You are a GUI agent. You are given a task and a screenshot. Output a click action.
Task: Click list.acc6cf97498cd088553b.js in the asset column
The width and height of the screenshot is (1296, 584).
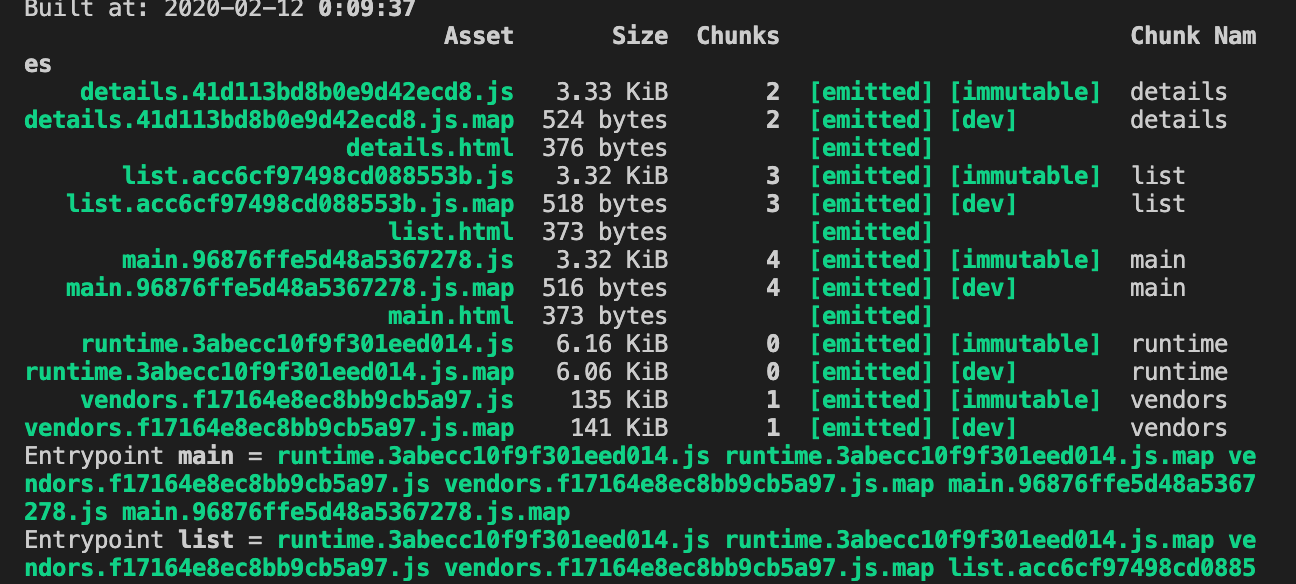point(318,176)
